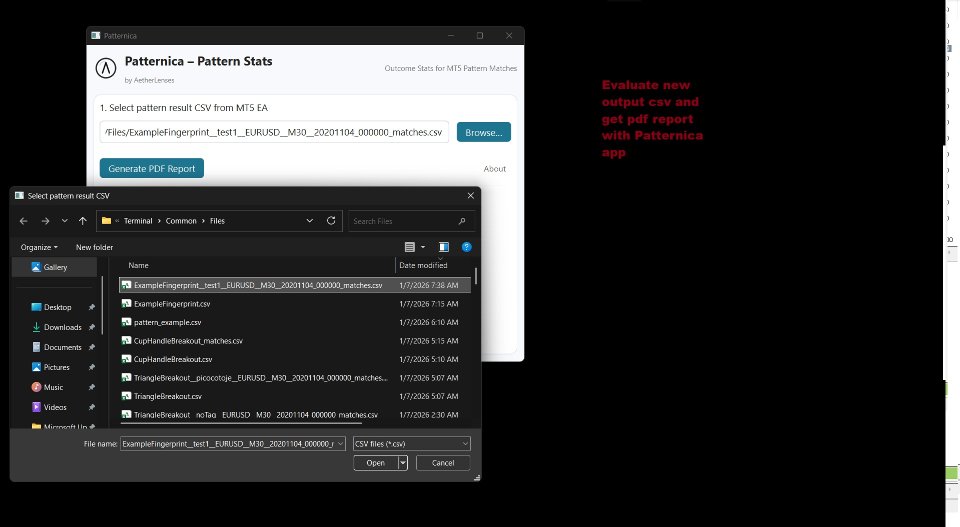Toggle the preview pane icon
The height and width of the screenshot is (527, 960).
(444, 247)
